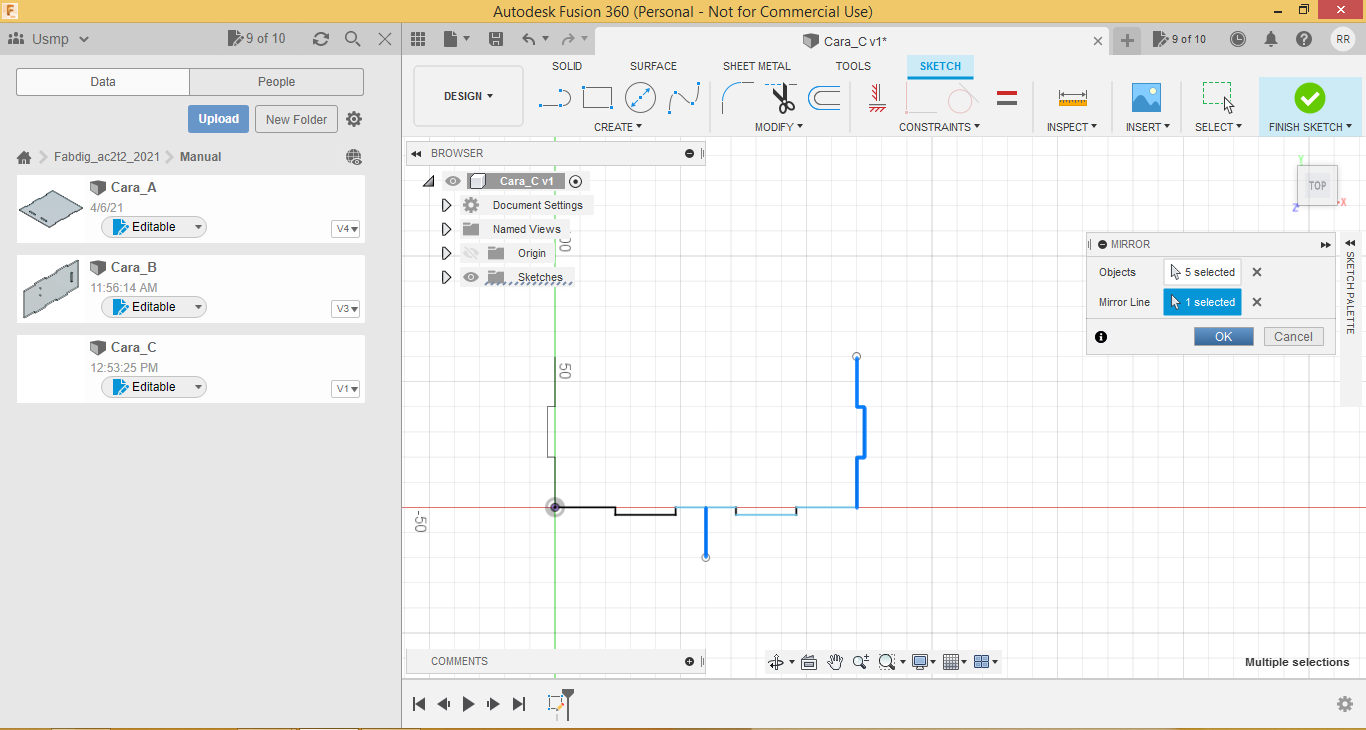Click the Look At navigation icon
Image resolution: width=1366 pixels, height=730 pixels.
[x=809, y=662]
